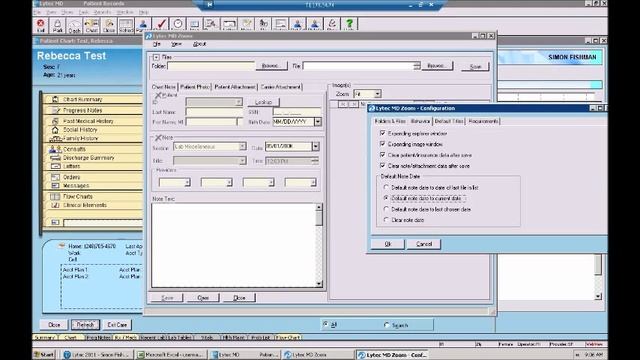640x360 pixels.
Task: Click Browse next to the Folder field
Action: point(271,66)
